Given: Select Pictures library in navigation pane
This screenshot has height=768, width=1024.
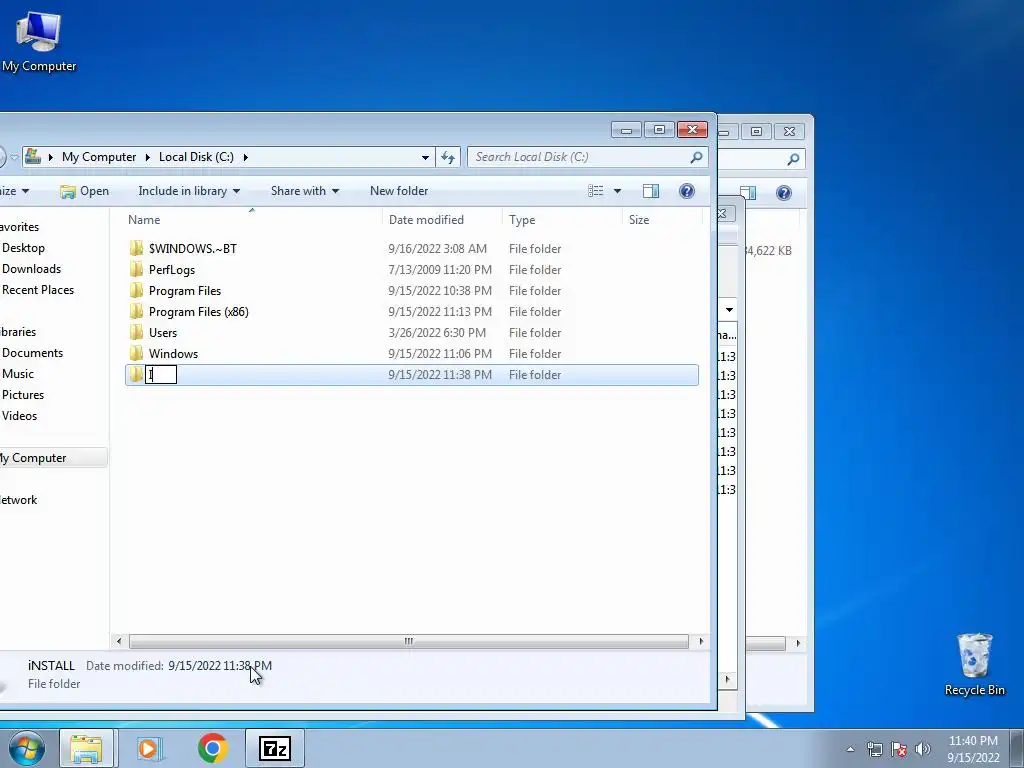Looking at the screenshot, I should point(23,394).
